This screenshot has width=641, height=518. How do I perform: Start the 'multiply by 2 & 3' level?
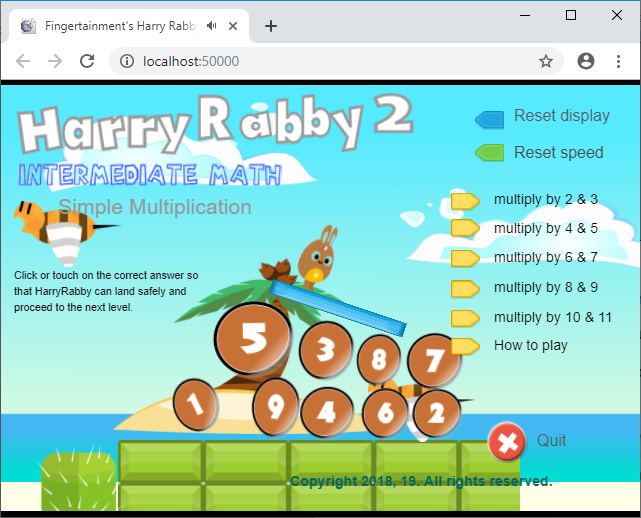[546, 200]
